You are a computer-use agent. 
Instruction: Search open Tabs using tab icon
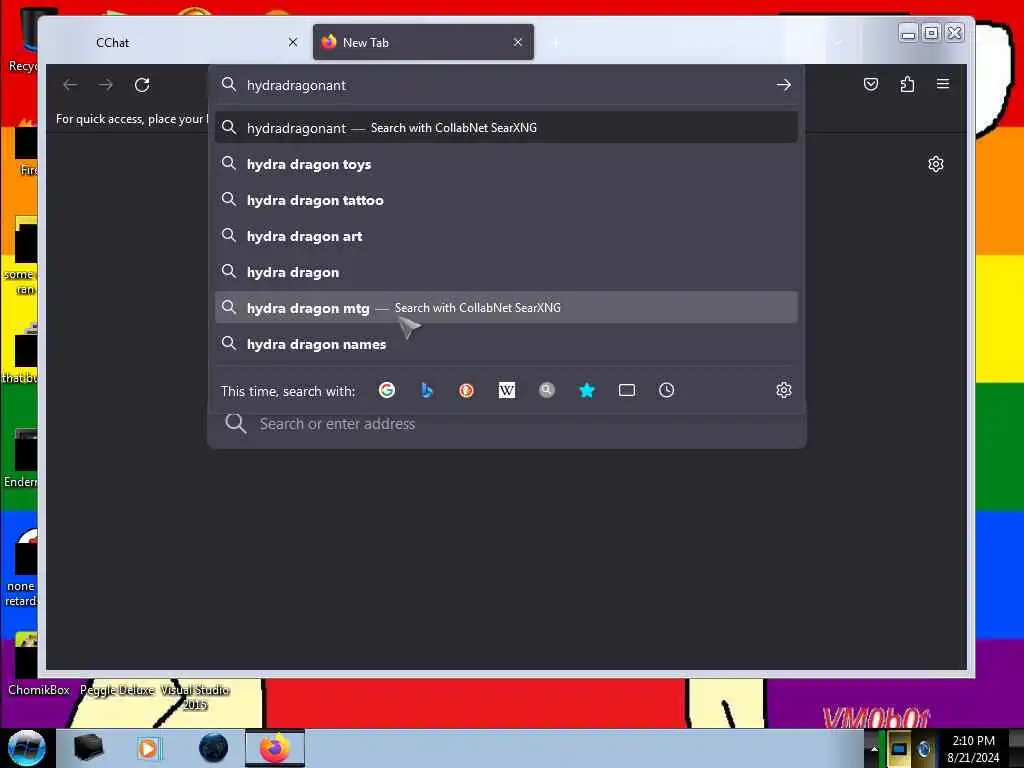pyautogui.click(x=626, y=391)
